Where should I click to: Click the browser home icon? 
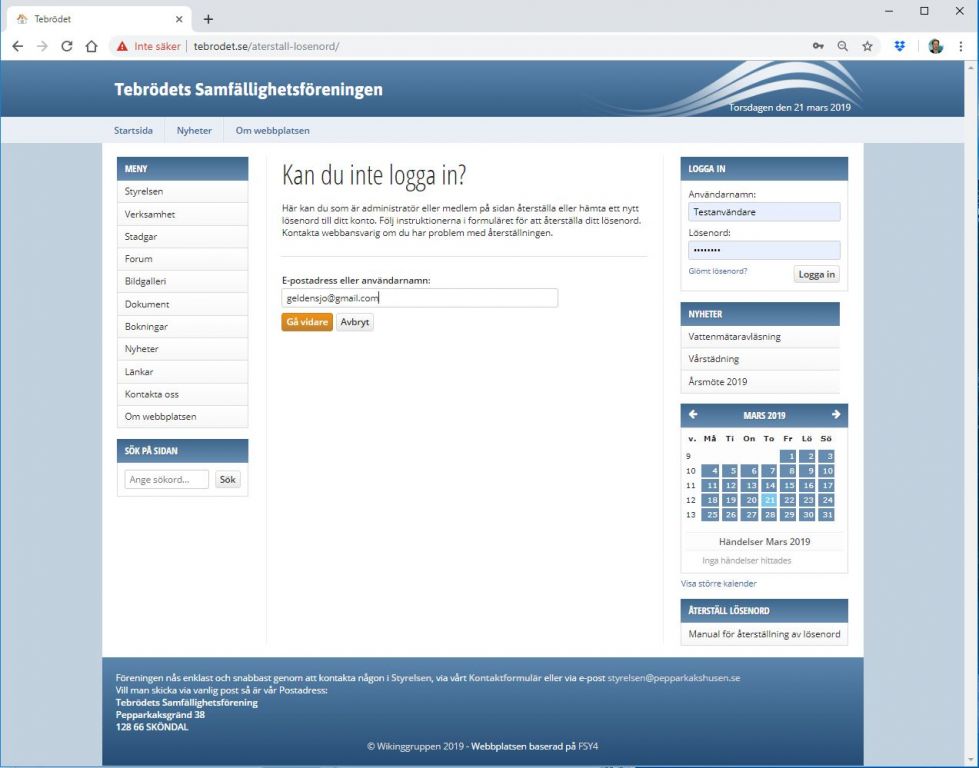[x=91, y=46]
